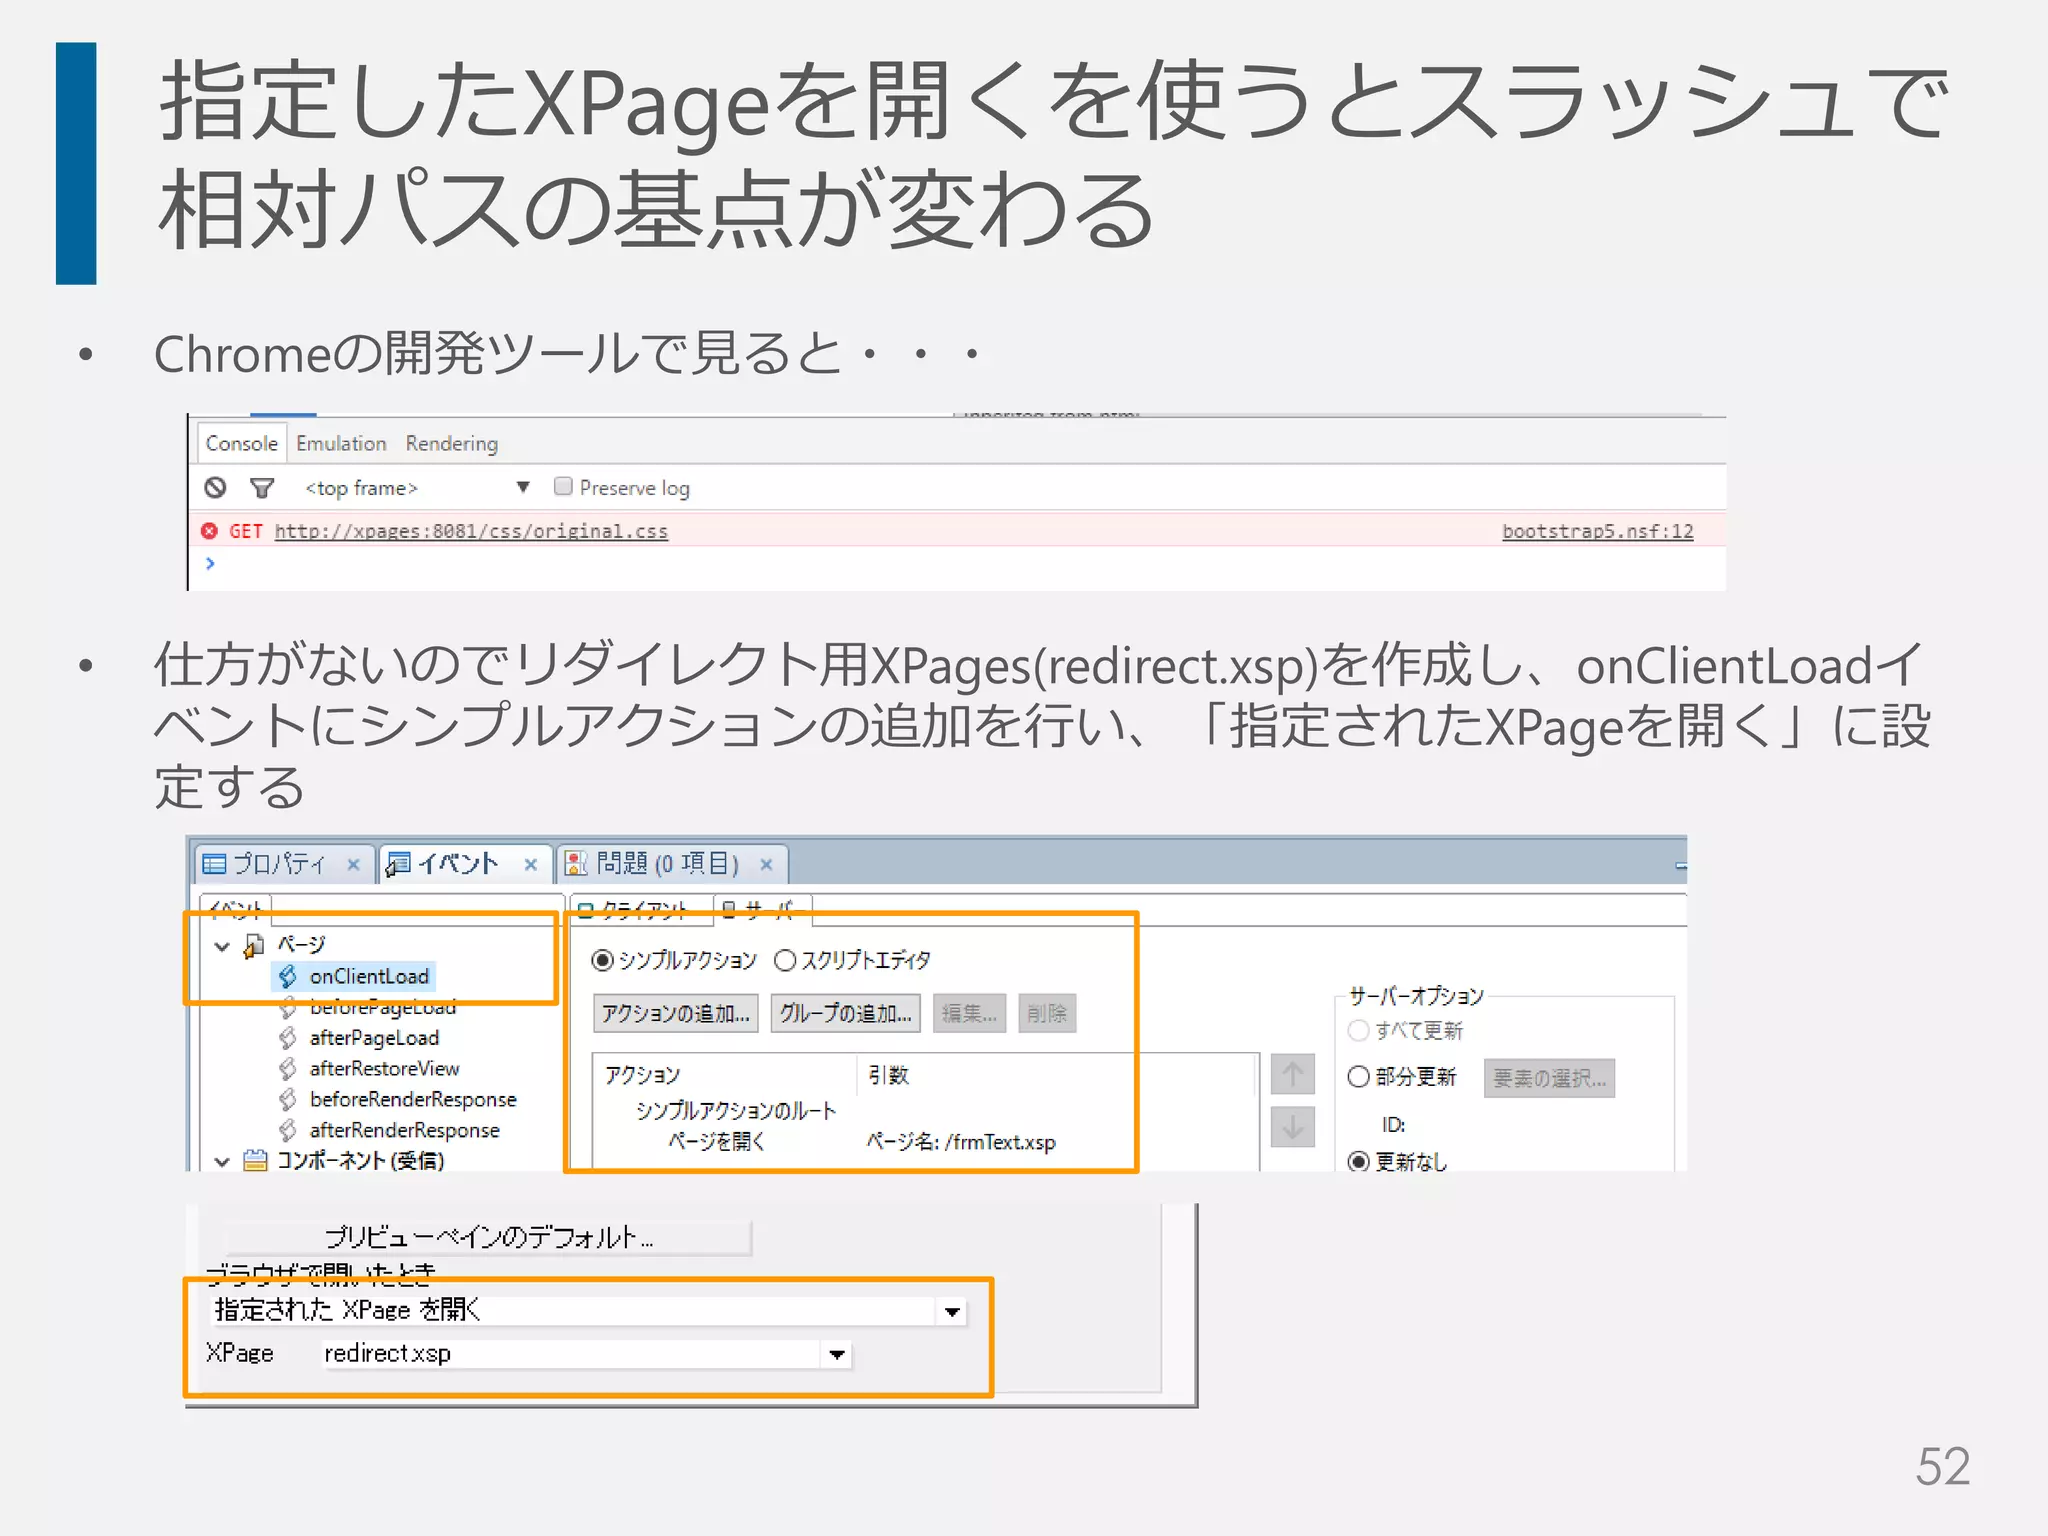Select the afterRenderResponse event
This screenshot has height=1536, width=2048.
click(x=404, y=1130)
